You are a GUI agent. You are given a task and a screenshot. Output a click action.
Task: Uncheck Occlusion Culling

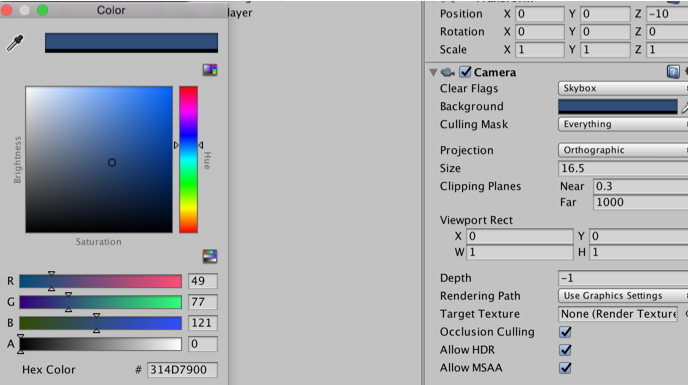pyautogui.click(x=565, y=332)
